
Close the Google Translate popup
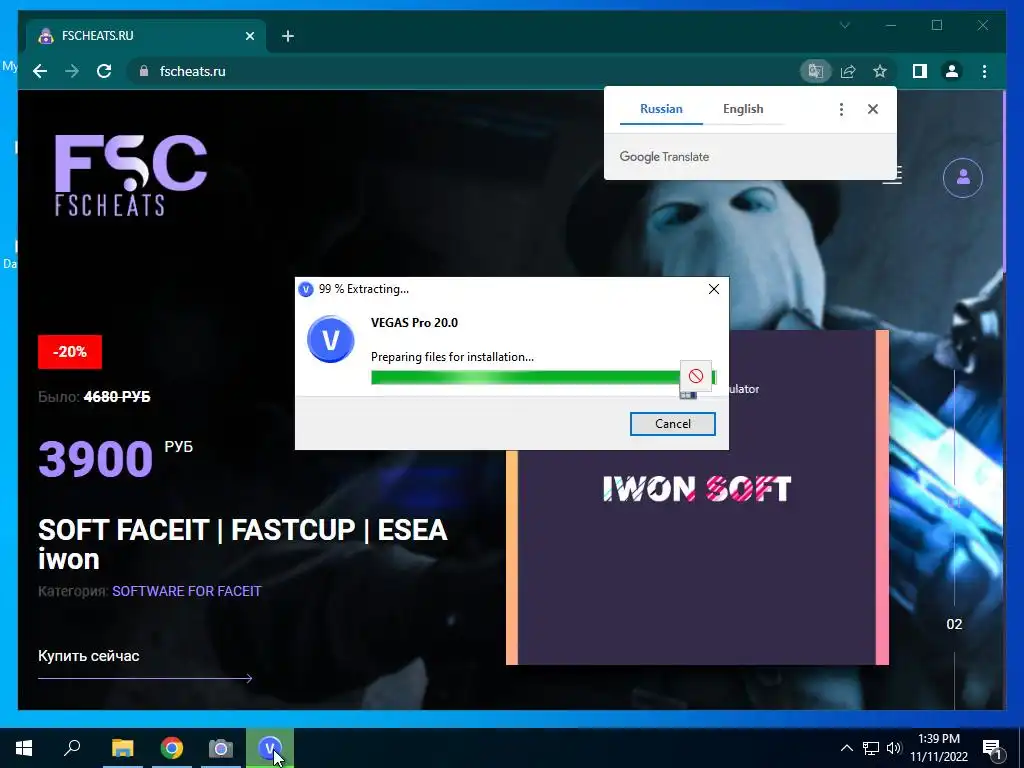pyautogui.click(x=872, y=109)
